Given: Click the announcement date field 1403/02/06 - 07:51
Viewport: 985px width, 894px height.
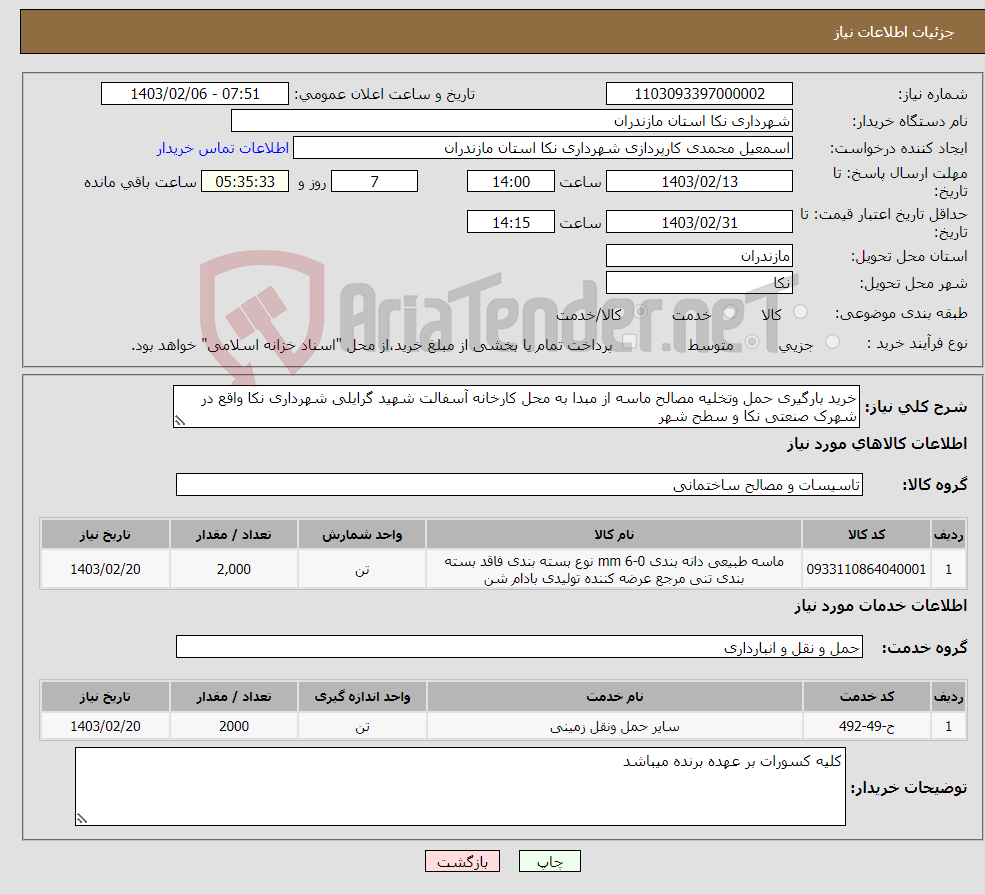Looking at the screenshot, I should 195,94.
